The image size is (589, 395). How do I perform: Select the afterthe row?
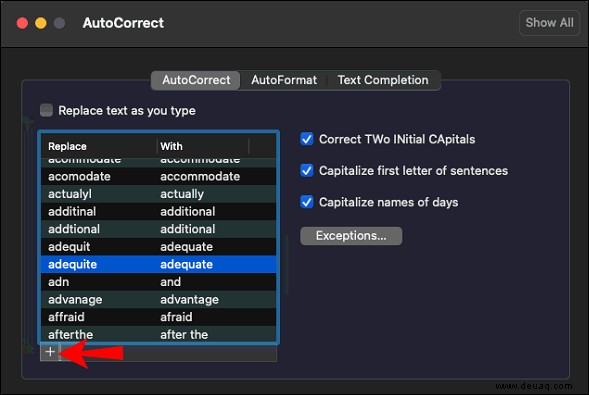click(159, 334)
